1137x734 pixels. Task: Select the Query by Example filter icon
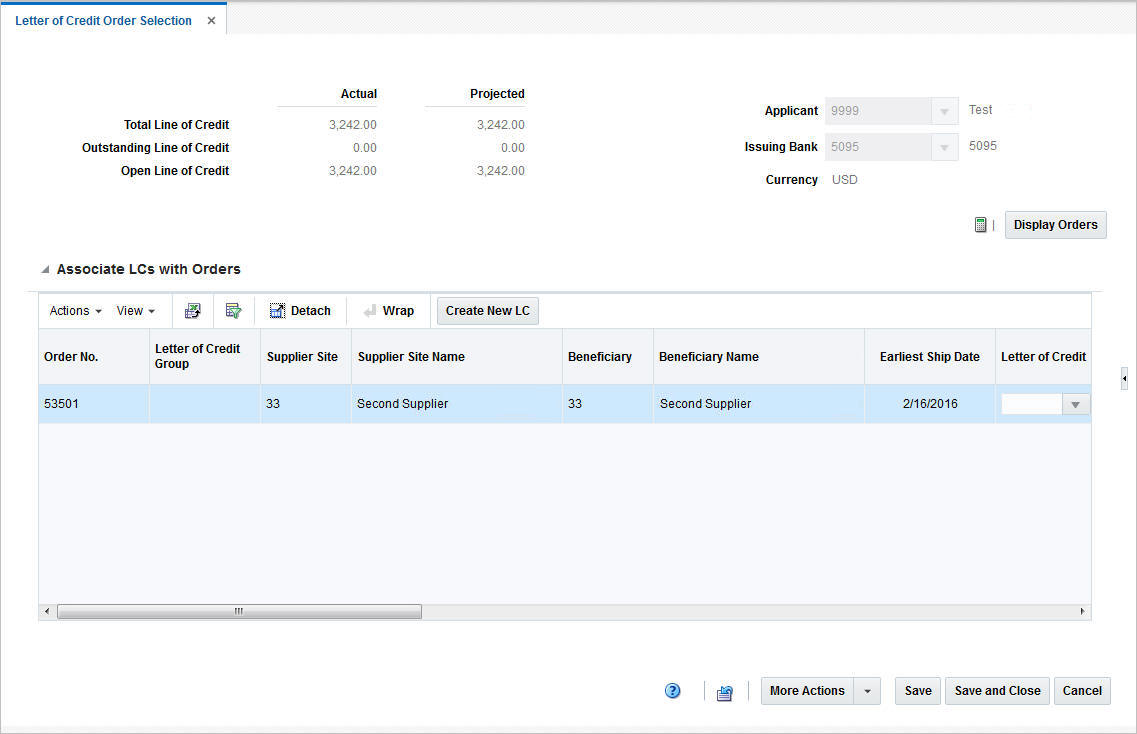coord(234,310)
